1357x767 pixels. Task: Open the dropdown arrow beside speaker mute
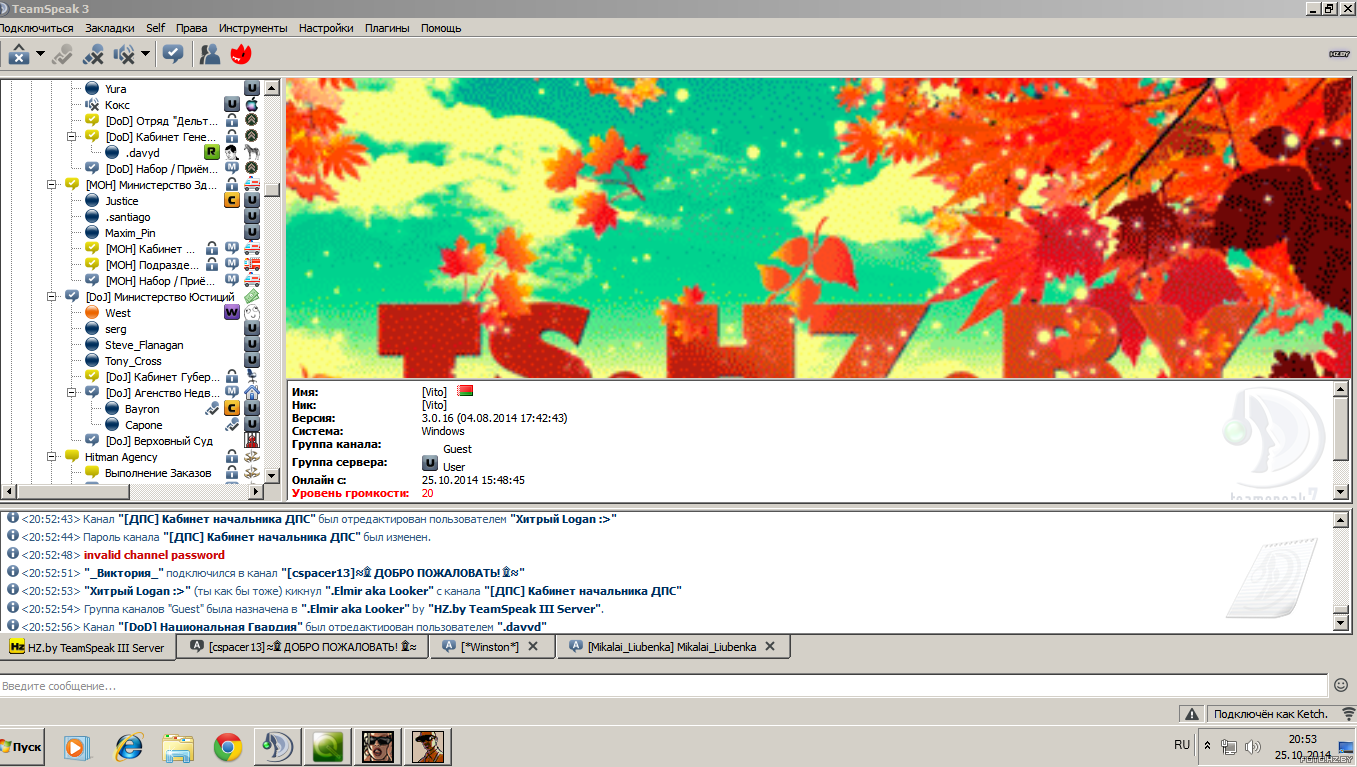146,54
